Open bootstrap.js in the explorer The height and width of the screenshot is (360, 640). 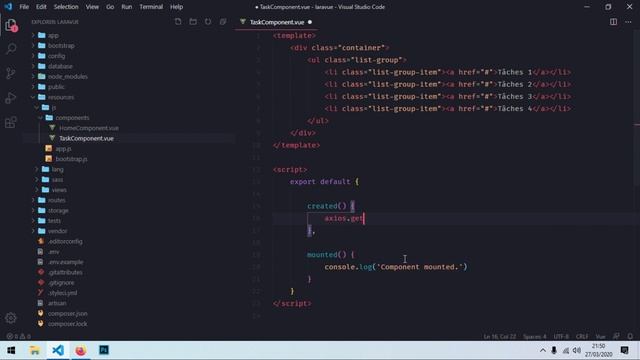pyautogui.click(x=71, y=159)
